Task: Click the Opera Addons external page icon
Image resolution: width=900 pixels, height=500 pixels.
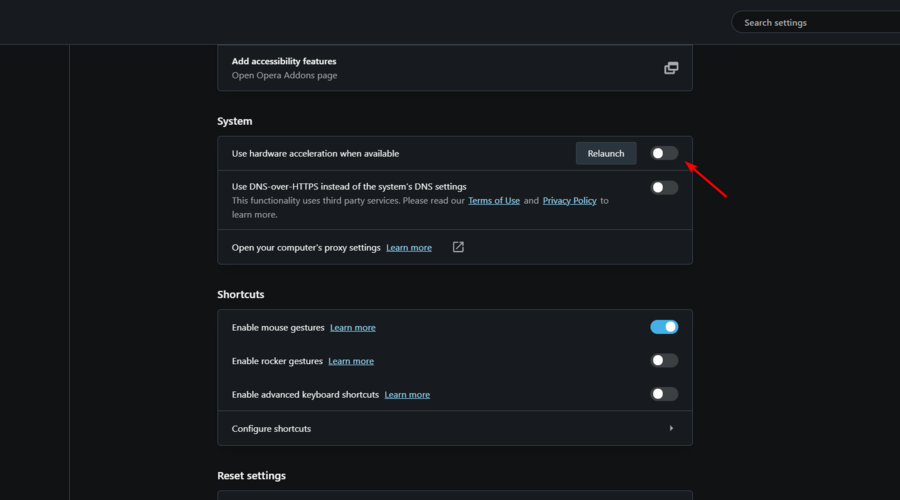Action: [671, 68]
